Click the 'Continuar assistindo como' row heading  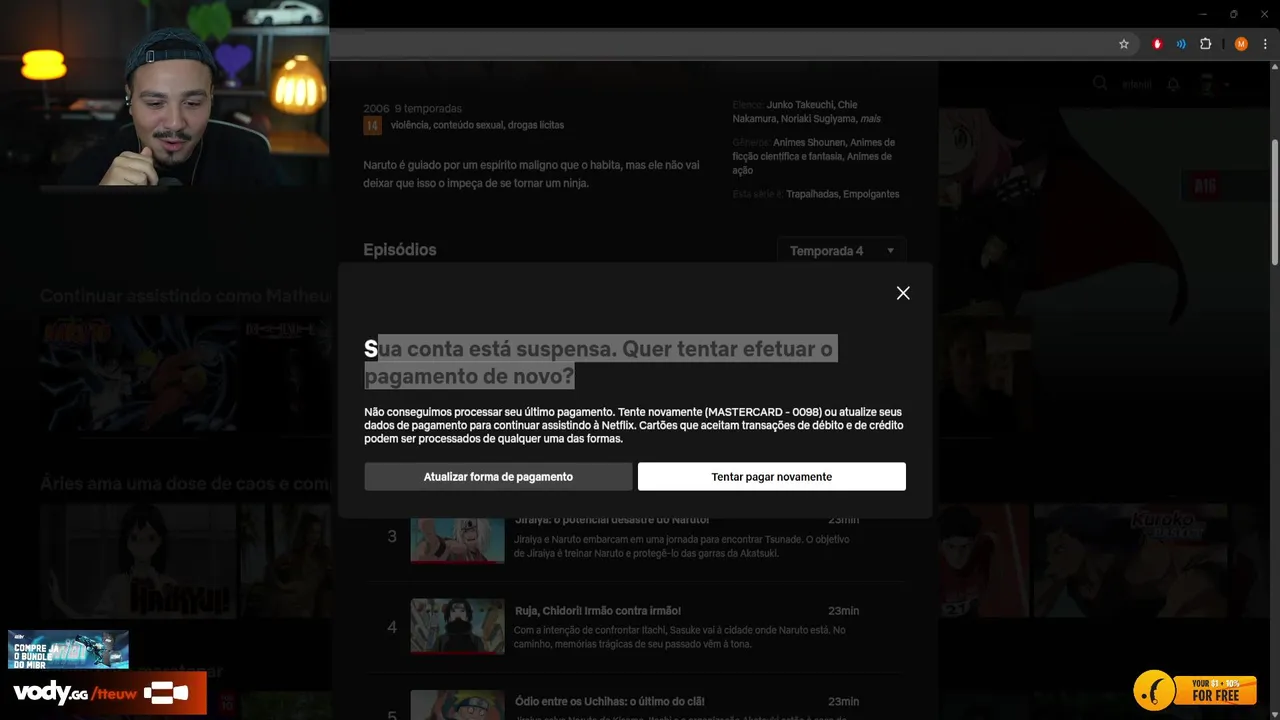(184, 296)
